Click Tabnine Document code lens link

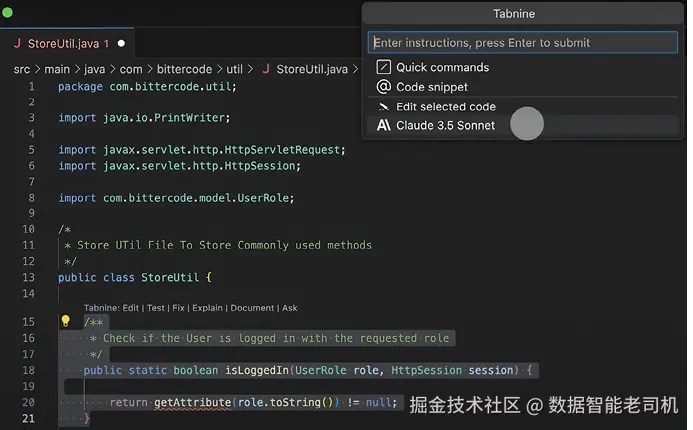(x=252, y=308)
